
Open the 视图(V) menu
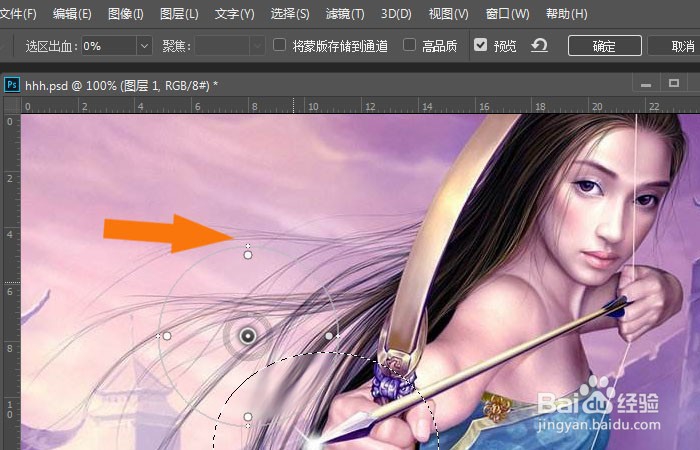pyautogui.click(x=448, y=14)
